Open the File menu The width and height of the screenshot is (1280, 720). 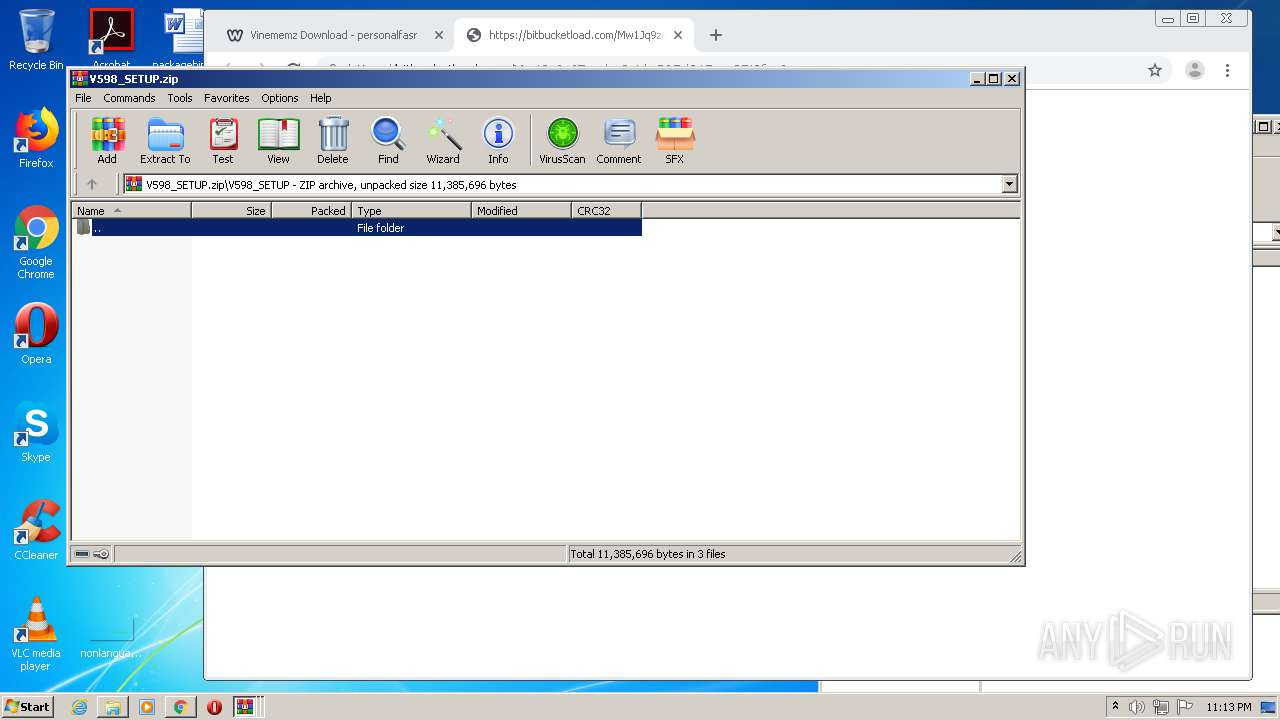(83, 98)
